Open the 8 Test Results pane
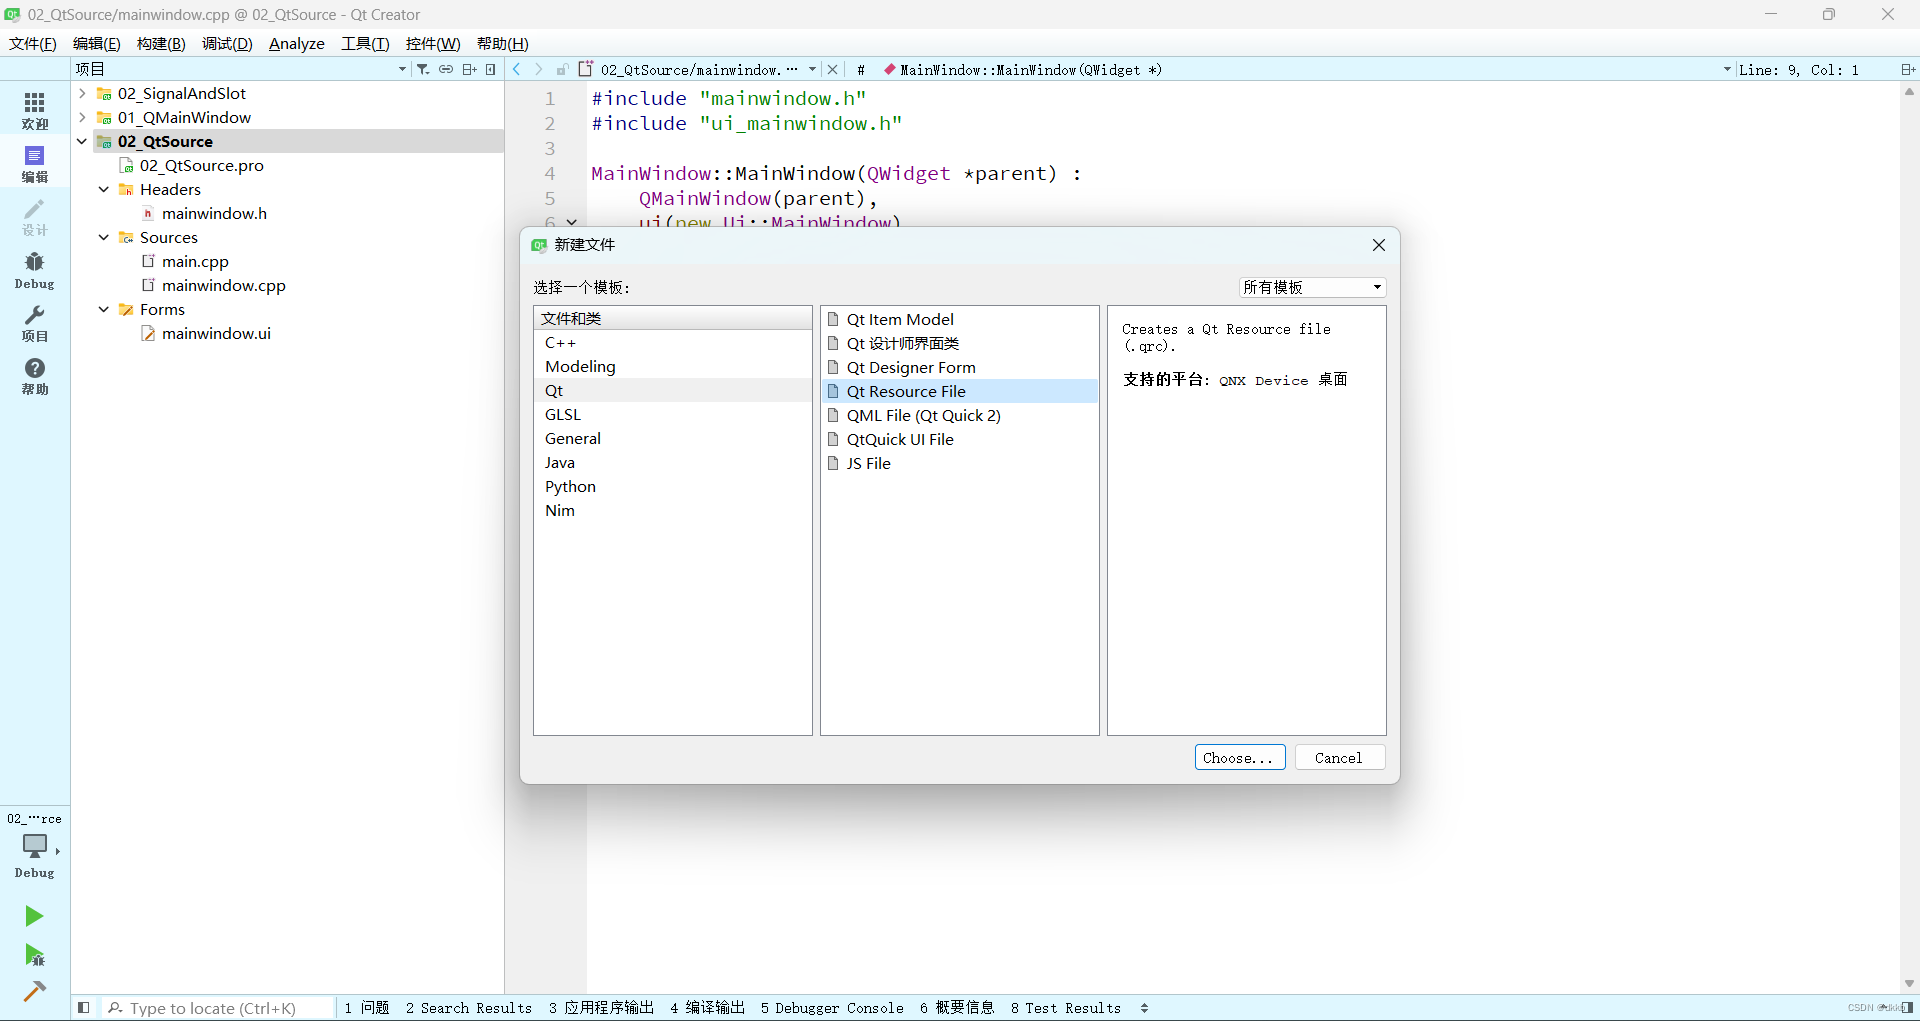 pos(1066,1007)
